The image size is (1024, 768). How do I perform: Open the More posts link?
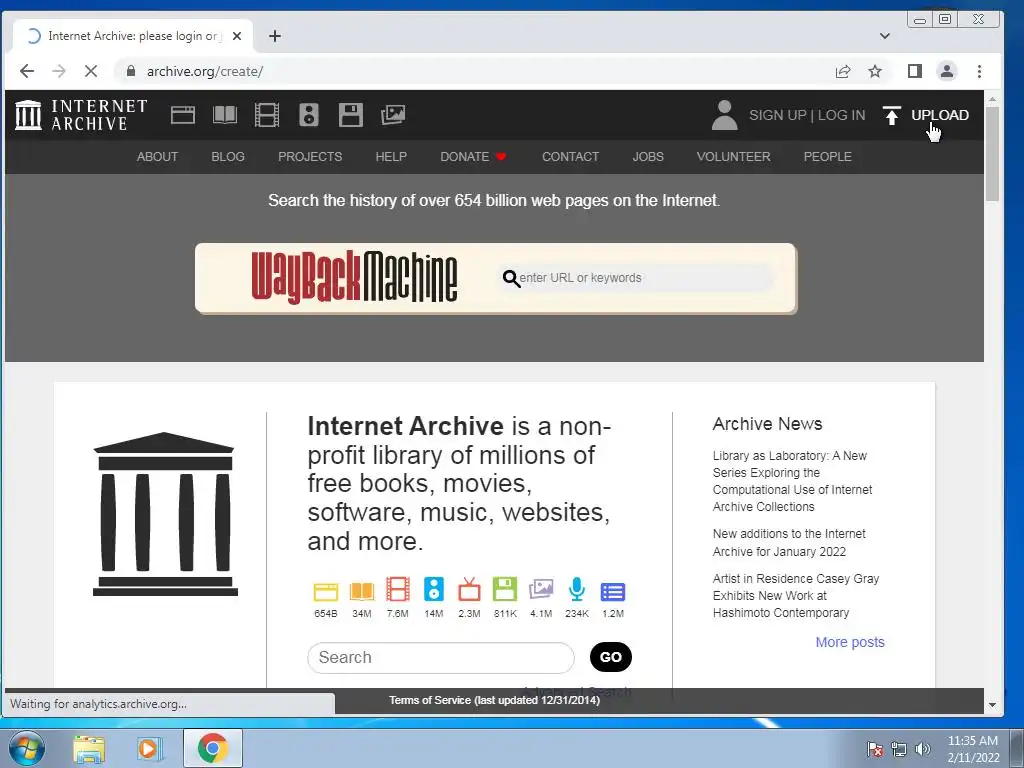[850, 642]
